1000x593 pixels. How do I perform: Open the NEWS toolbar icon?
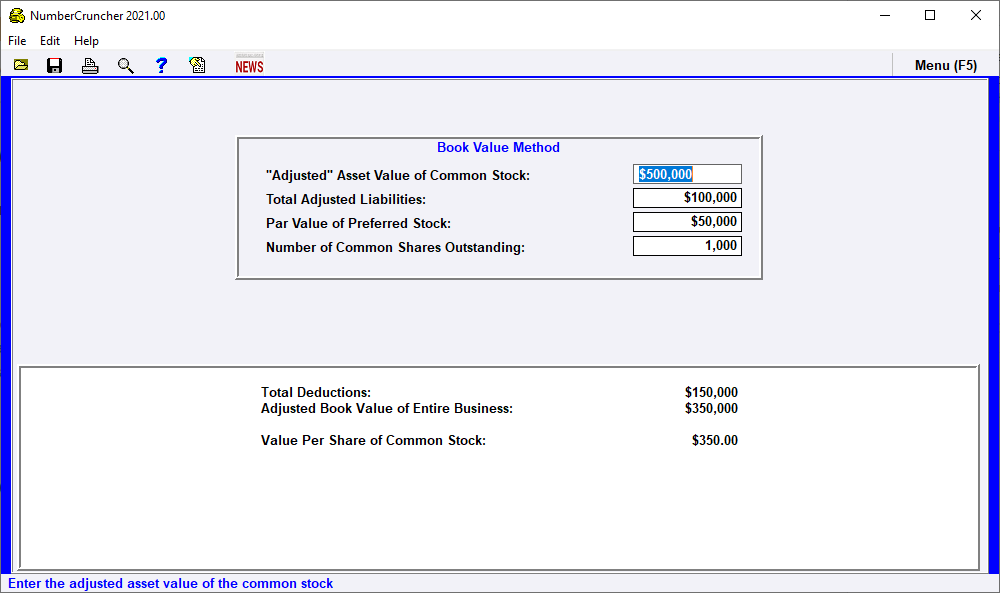click(249, 64)
